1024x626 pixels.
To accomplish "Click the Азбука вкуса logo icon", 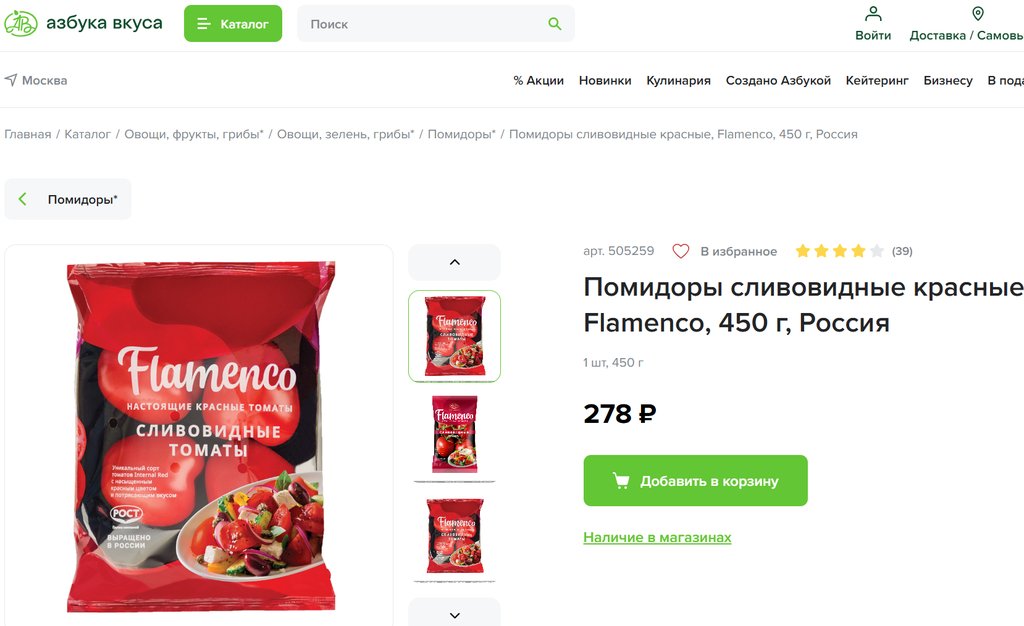I will click(21, 23).
